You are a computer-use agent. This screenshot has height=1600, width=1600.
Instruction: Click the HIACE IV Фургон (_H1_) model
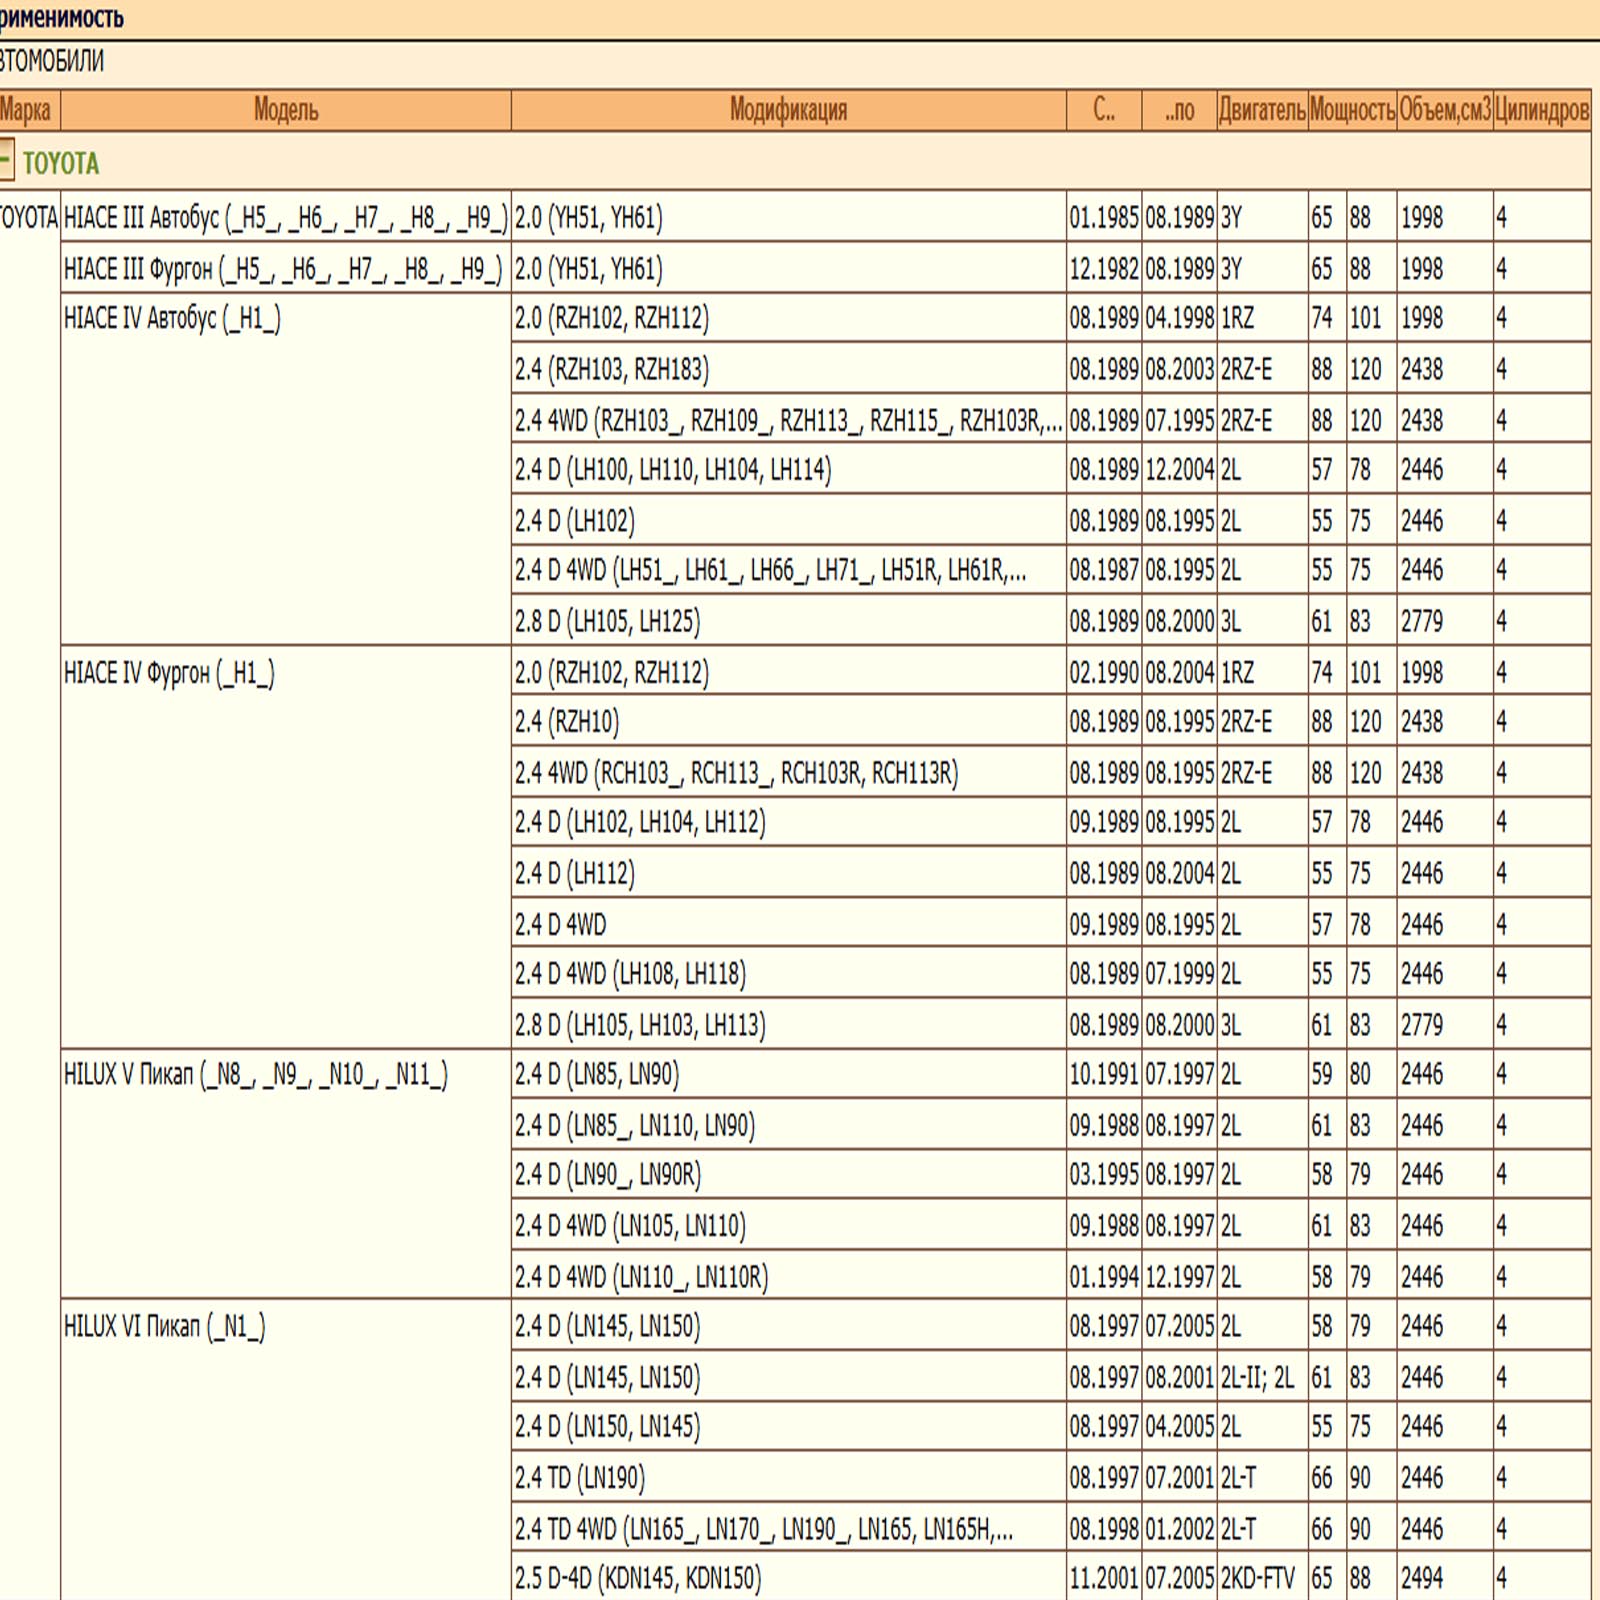[x=169, y=673]
